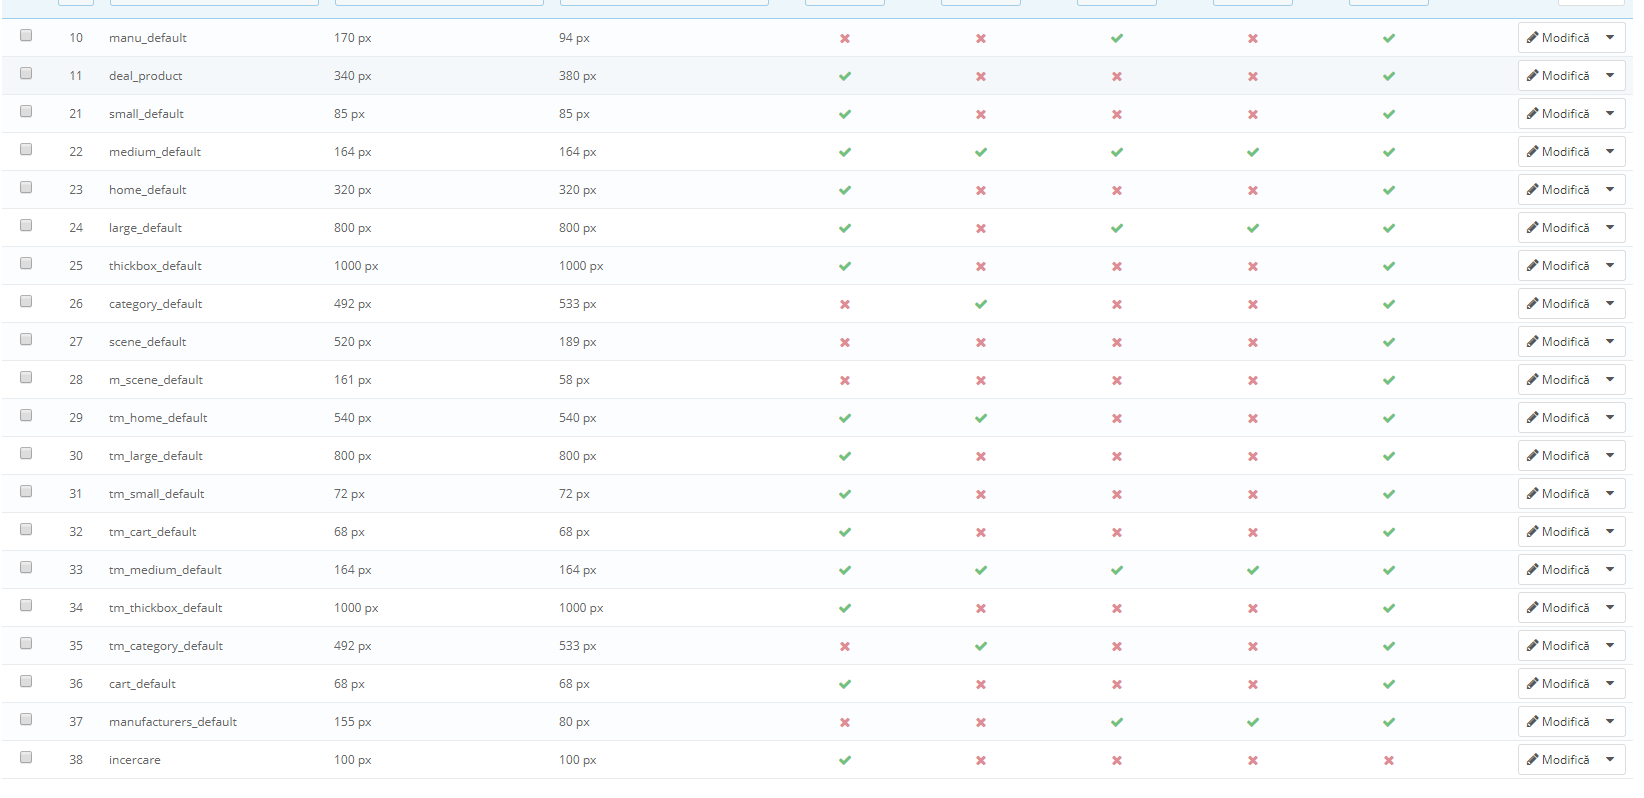Open the dropdown arrow for home_default row
The width and height of the screenshot is (1644, 798).
pos(1610,190)
